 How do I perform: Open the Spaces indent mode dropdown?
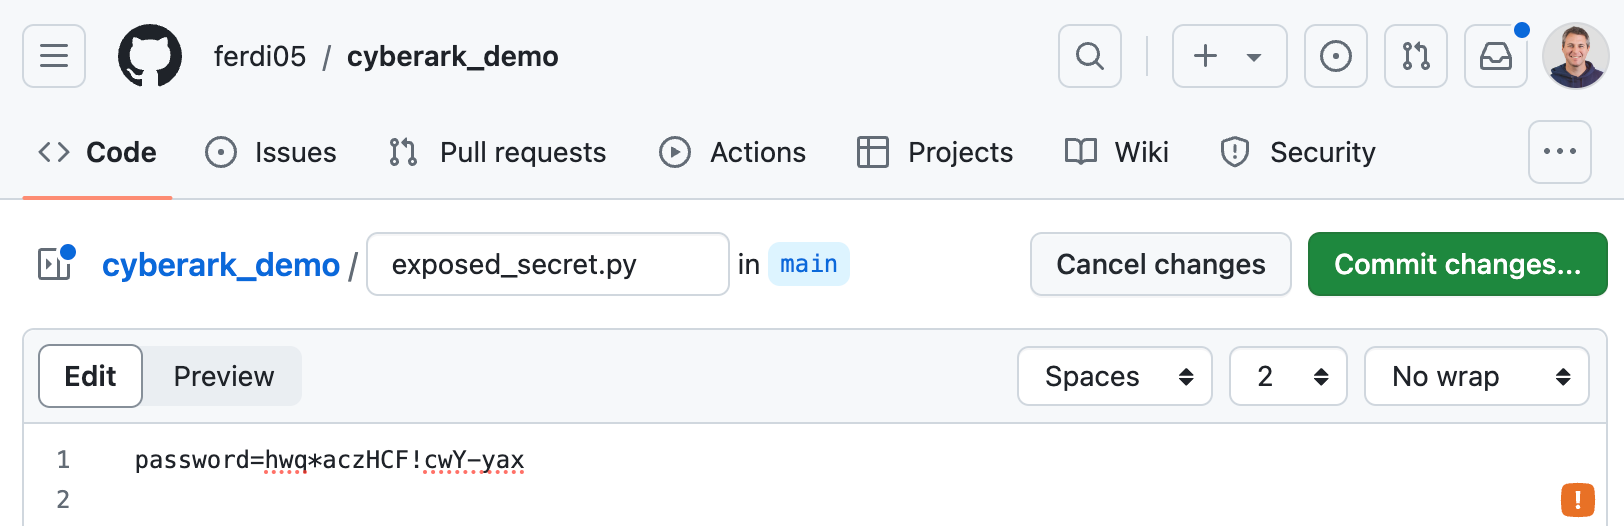pyautogui.click(x=1114, y=376)
